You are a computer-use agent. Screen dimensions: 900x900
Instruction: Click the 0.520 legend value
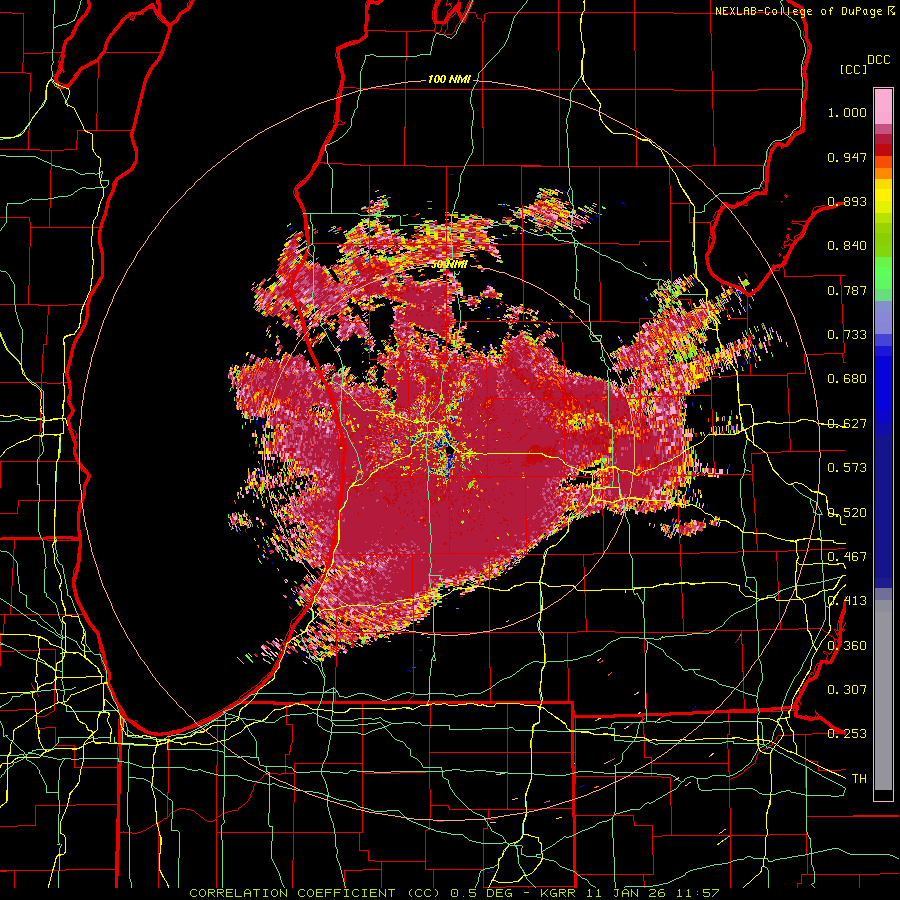pyautogui.click(x=847, y=513)
